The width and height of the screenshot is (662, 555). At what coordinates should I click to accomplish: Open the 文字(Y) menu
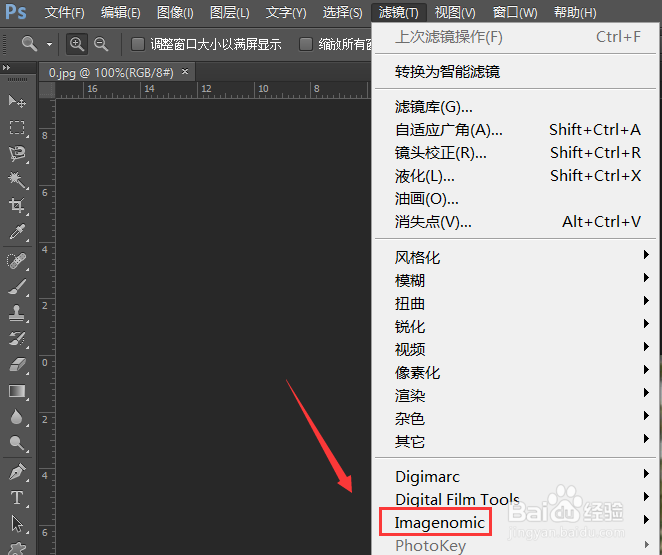(286, 13)
